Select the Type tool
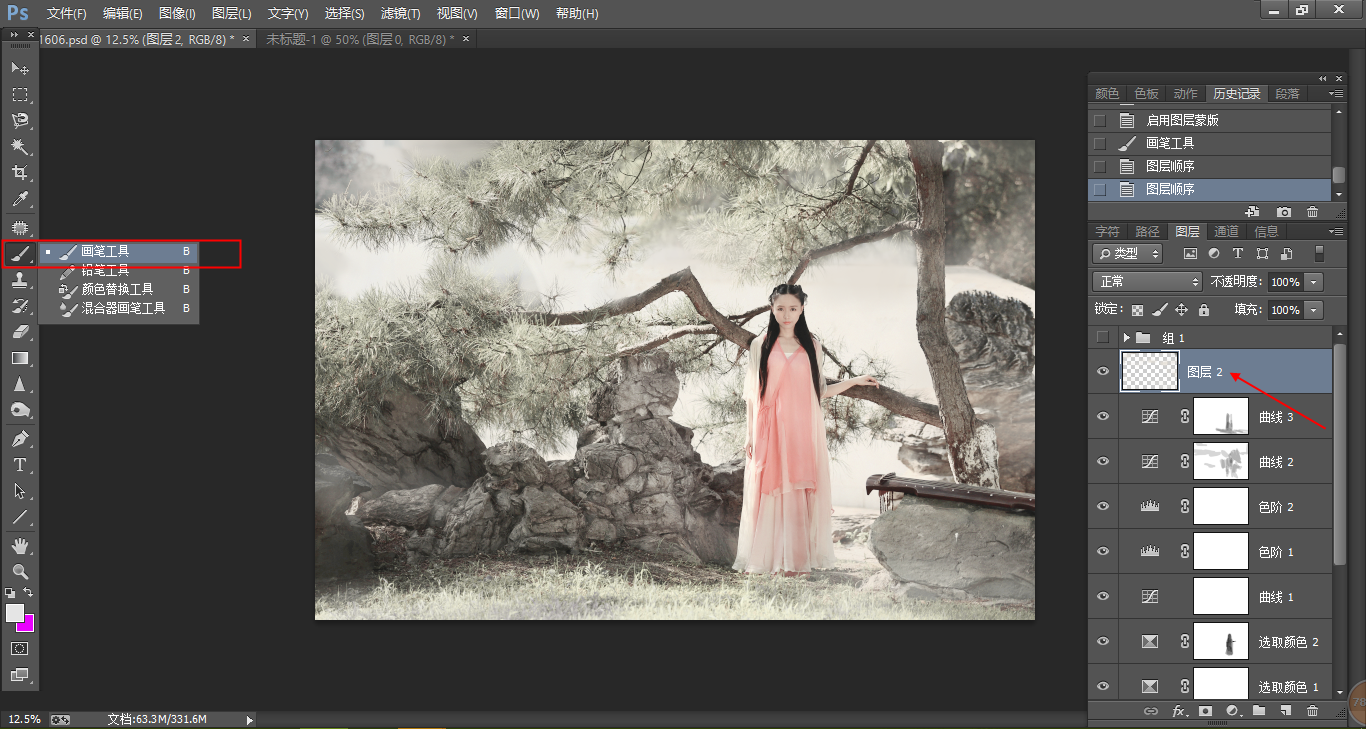Screen dimensions: 1366x729 (x=19, y=465)
